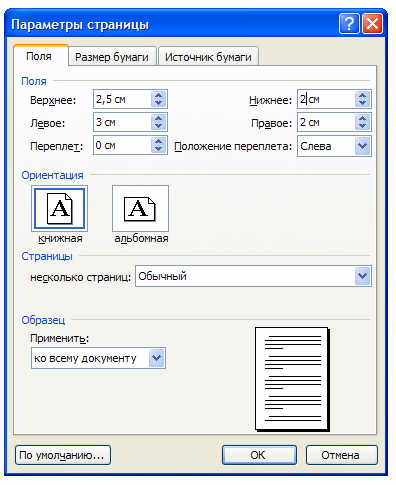Increase the Нижнее margin with up arrow
396x485 pixels.
point(363,95)
